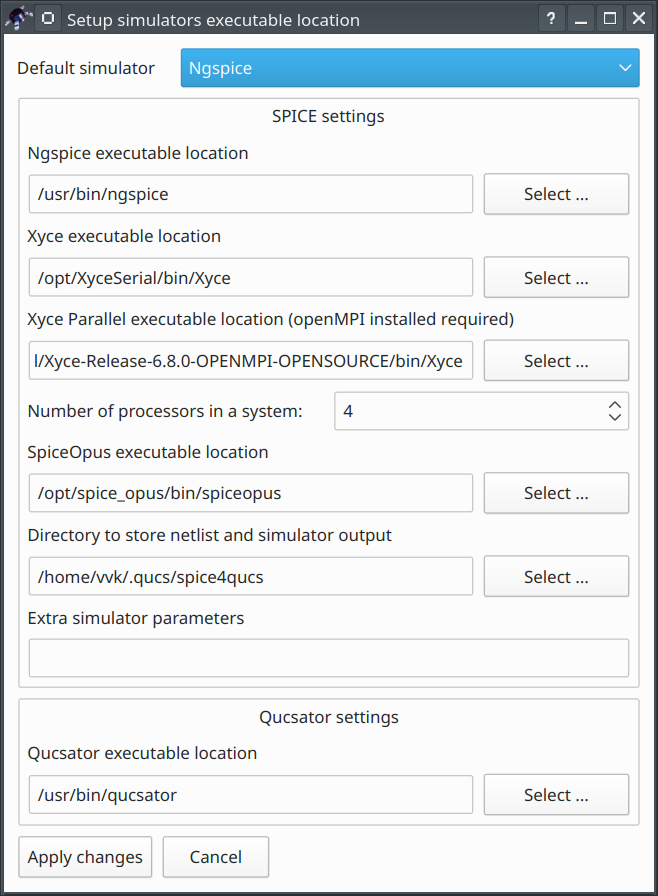Click the Ngspice executable location field
This screenshot has height=896, width=658.
[250, 194]
